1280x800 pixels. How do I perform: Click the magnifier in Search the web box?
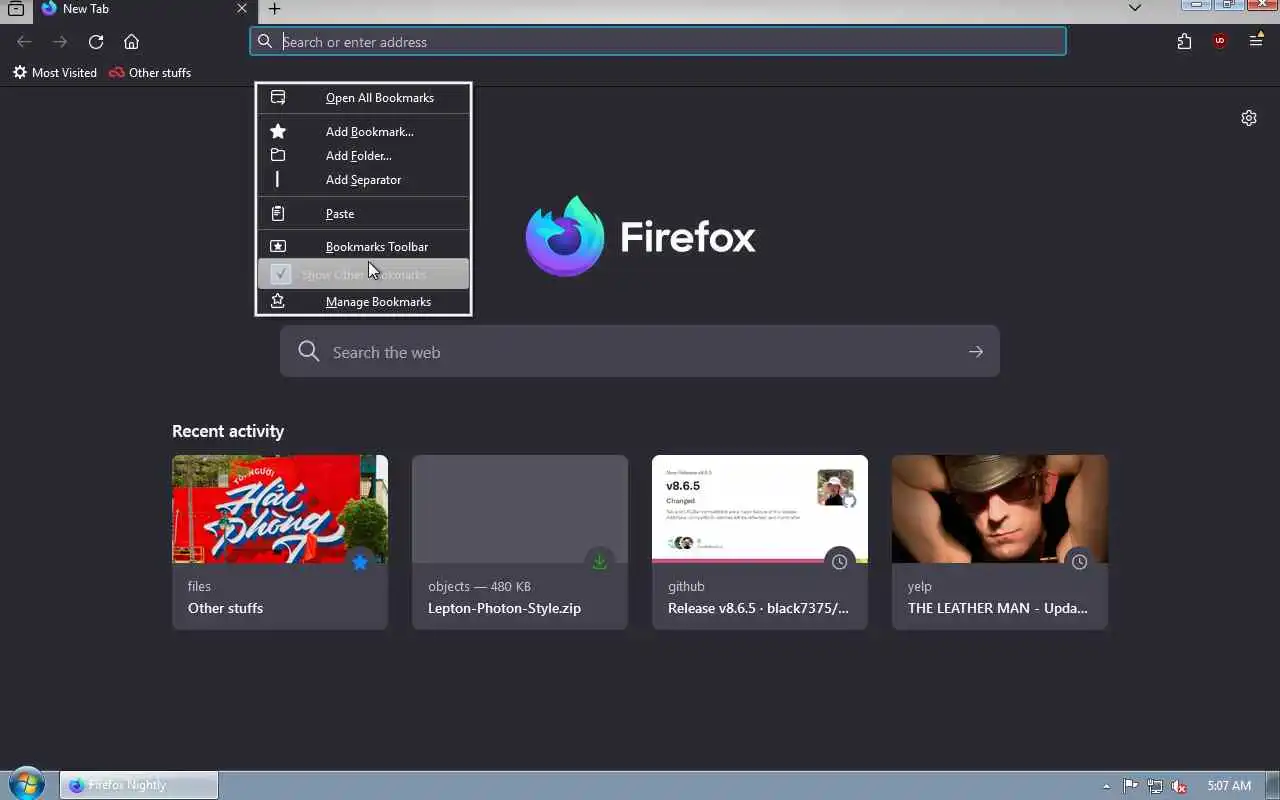(x=309, y=351)
